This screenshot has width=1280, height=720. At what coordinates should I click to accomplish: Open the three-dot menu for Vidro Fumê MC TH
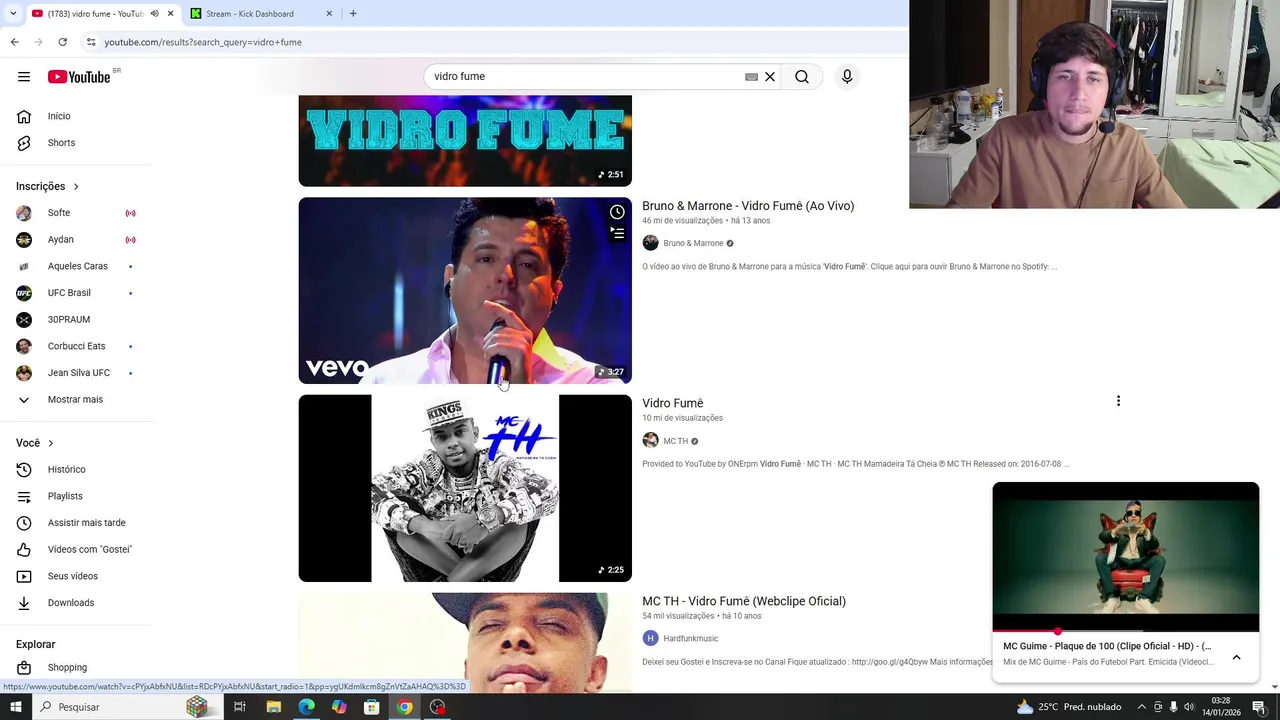point(1118,401)
